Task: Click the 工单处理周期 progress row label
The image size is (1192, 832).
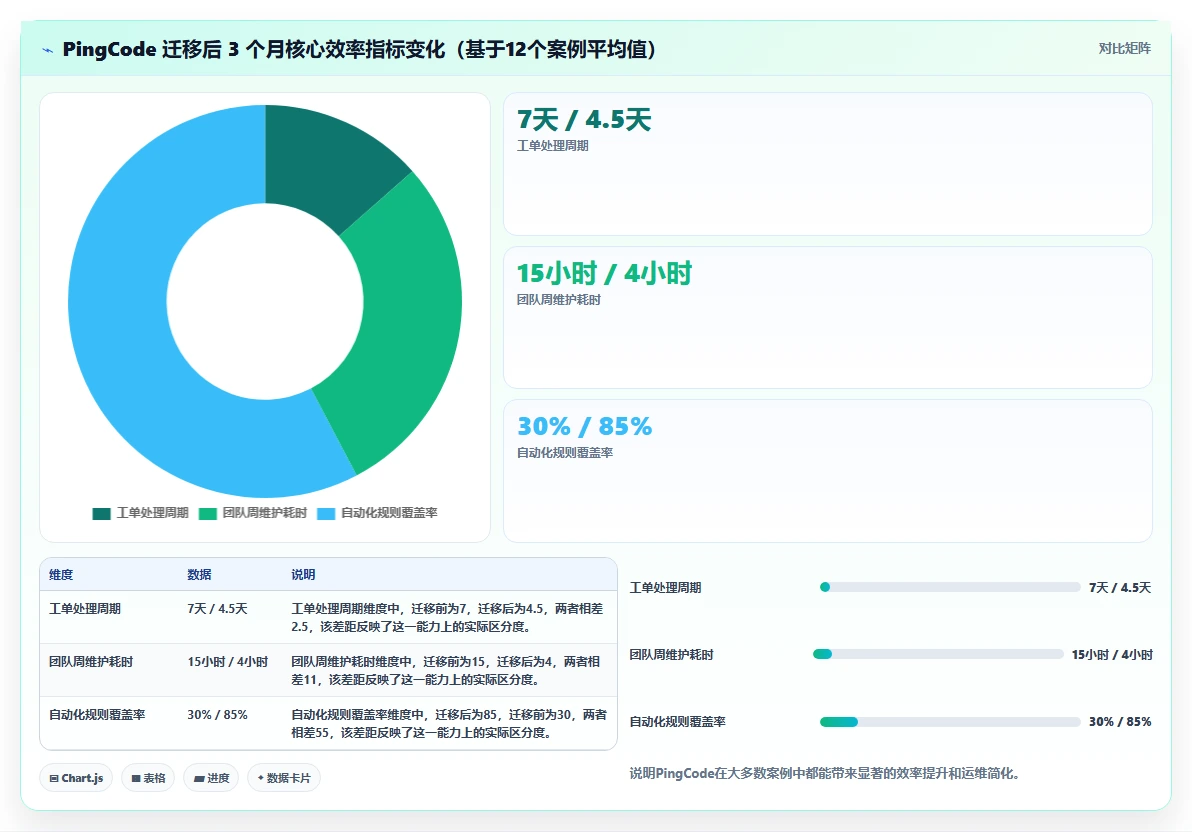Action: [x=665, y=588]
